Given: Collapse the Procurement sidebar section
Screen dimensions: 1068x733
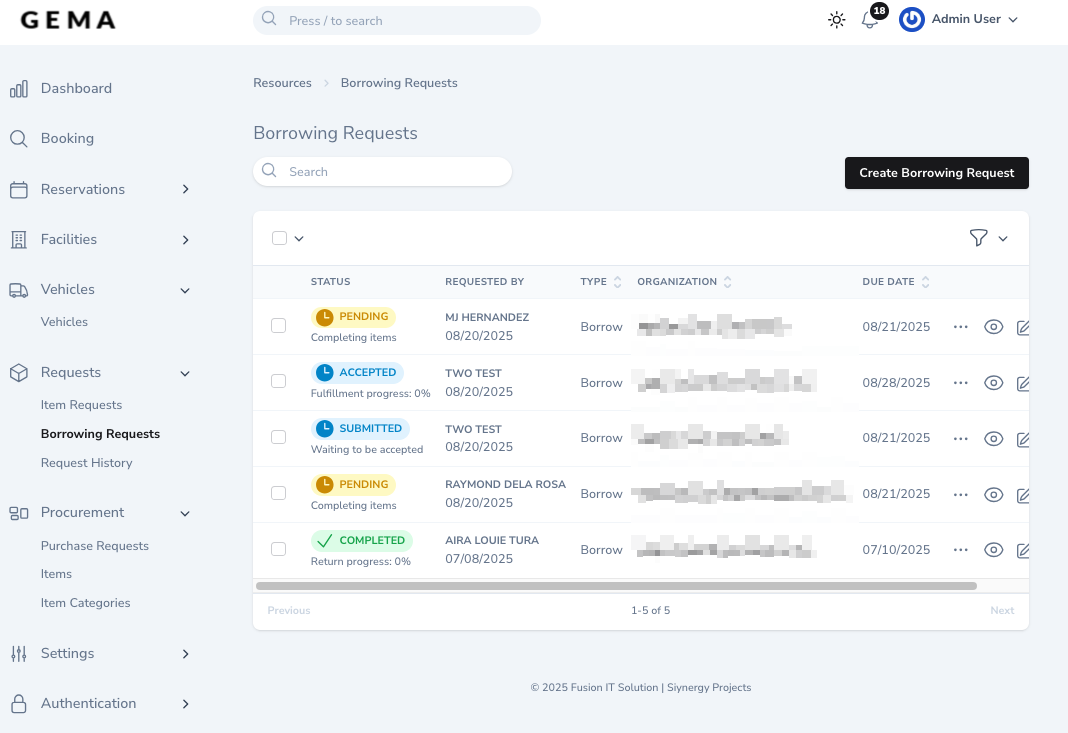Looking at the screenshot, I should (x=185, y=513).
